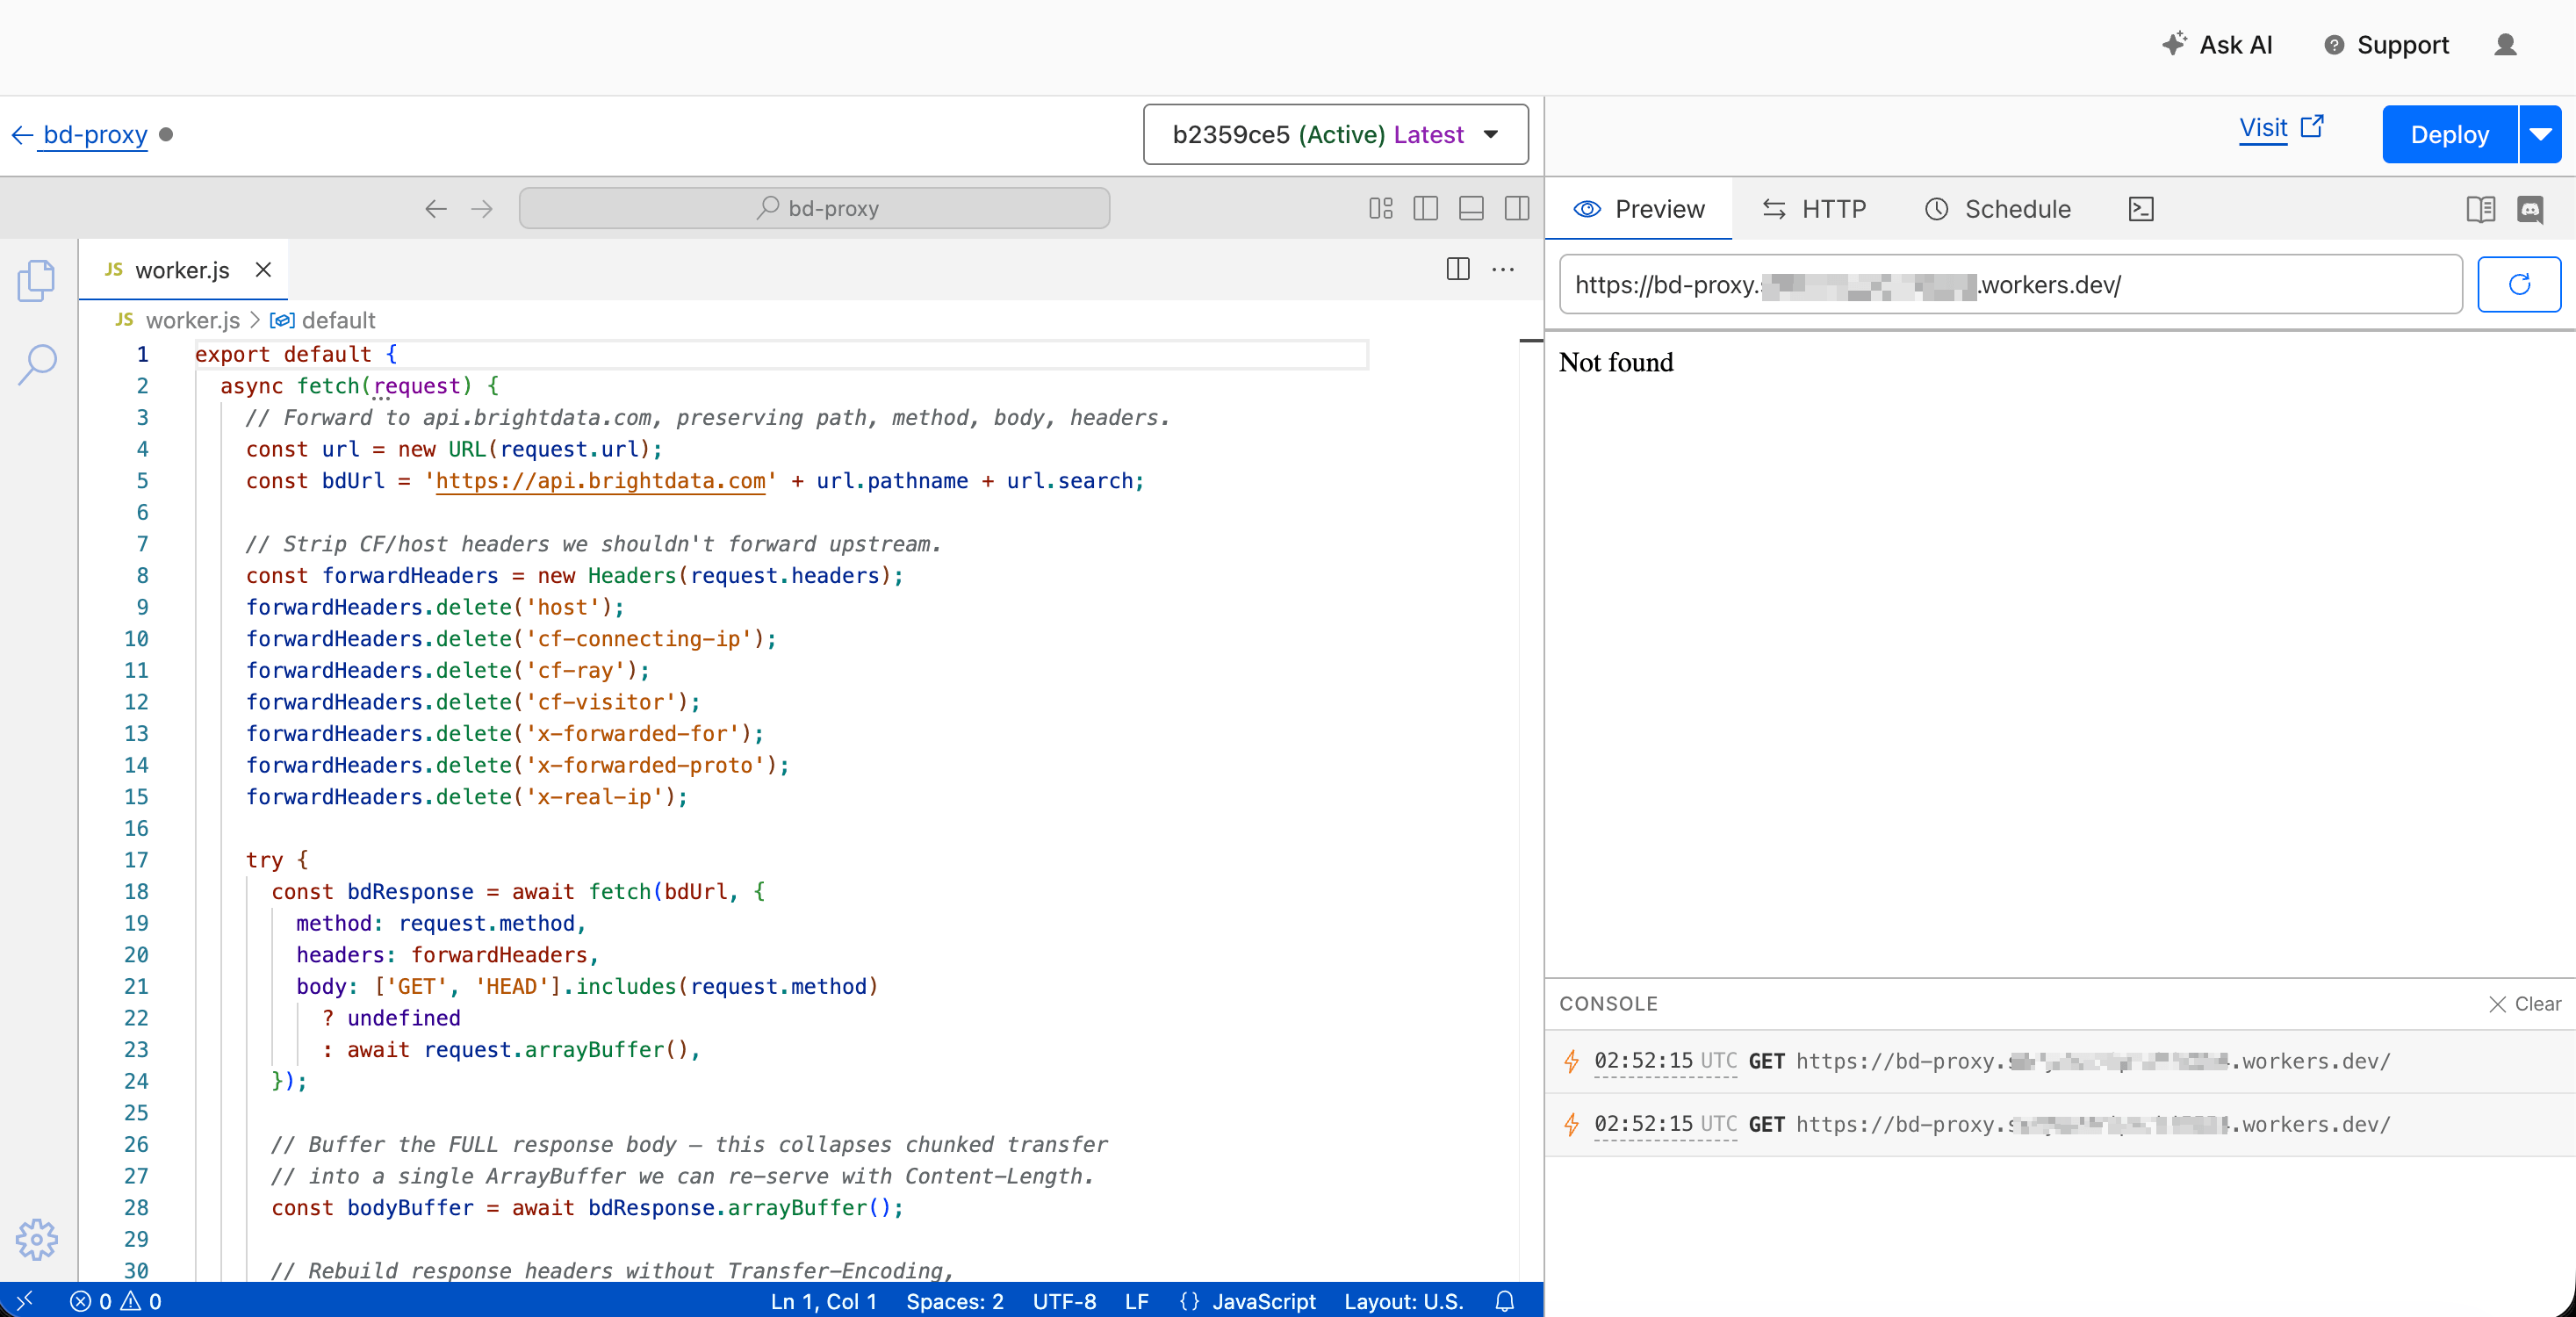Change encoding via UTF-8 status item
This screenshot has height=1317, width=2576.
(x=1065, y=1301)
